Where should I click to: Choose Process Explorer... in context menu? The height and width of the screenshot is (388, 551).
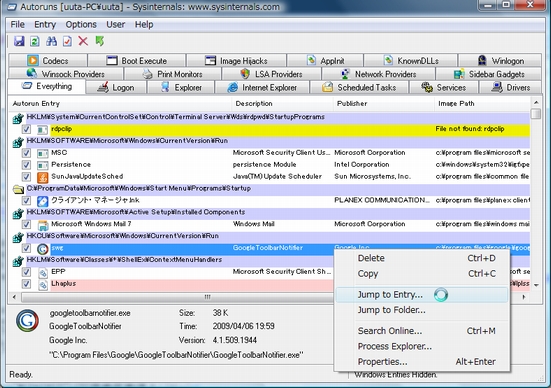point(422,346)
